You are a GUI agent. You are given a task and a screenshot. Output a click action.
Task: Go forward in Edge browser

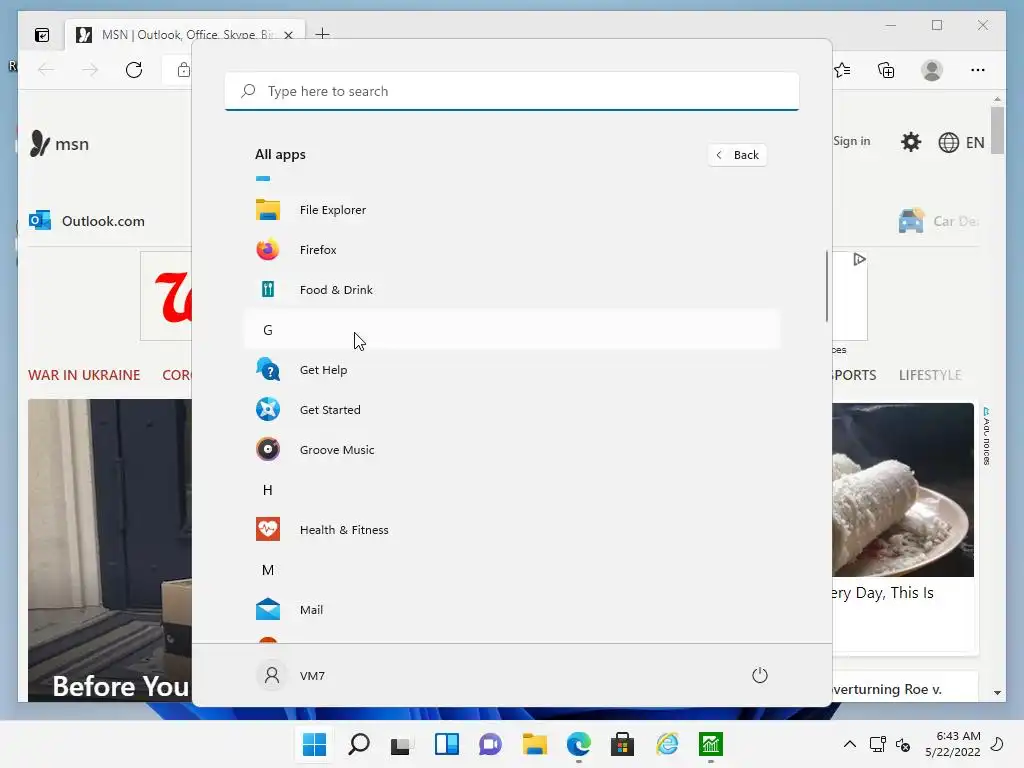pyautogui.click(x=90, y=70)
